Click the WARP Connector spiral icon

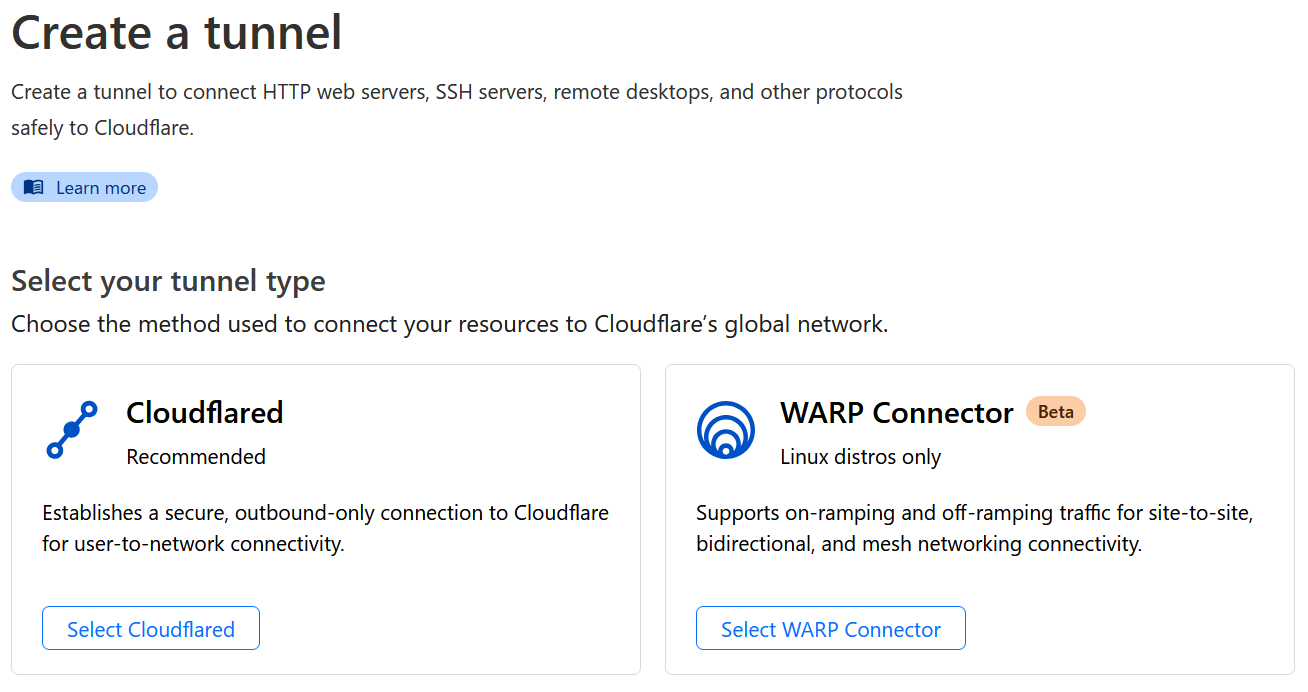(x=726, y=430)
